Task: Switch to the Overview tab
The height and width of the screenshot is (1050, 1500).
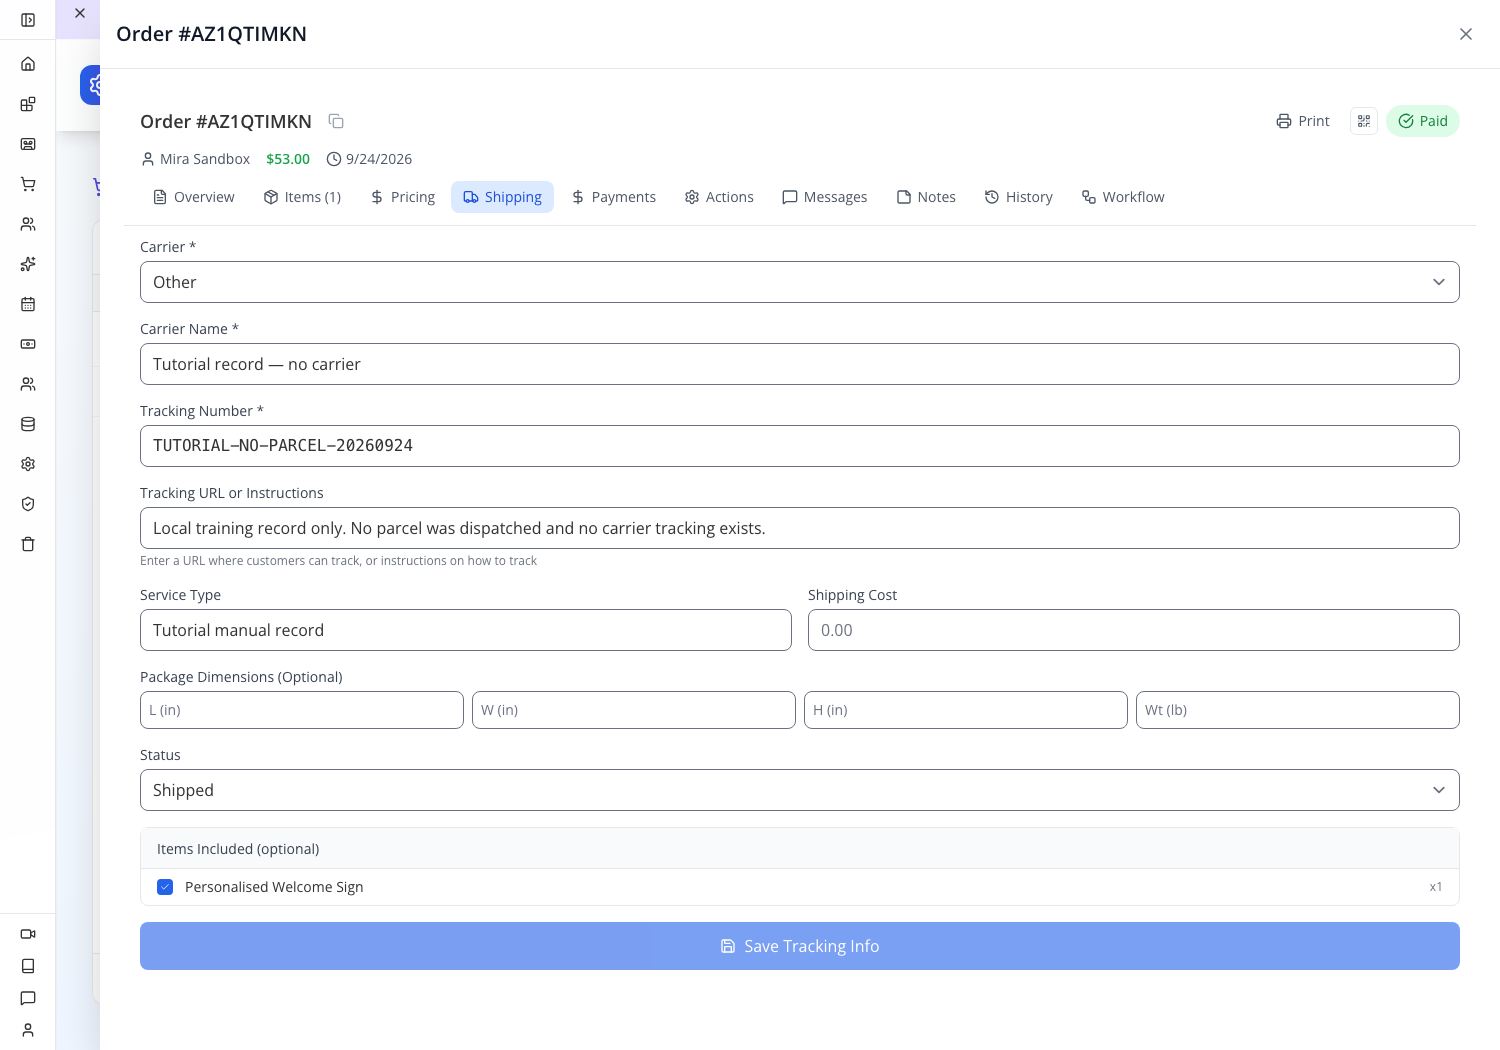Action: (194, 197)
